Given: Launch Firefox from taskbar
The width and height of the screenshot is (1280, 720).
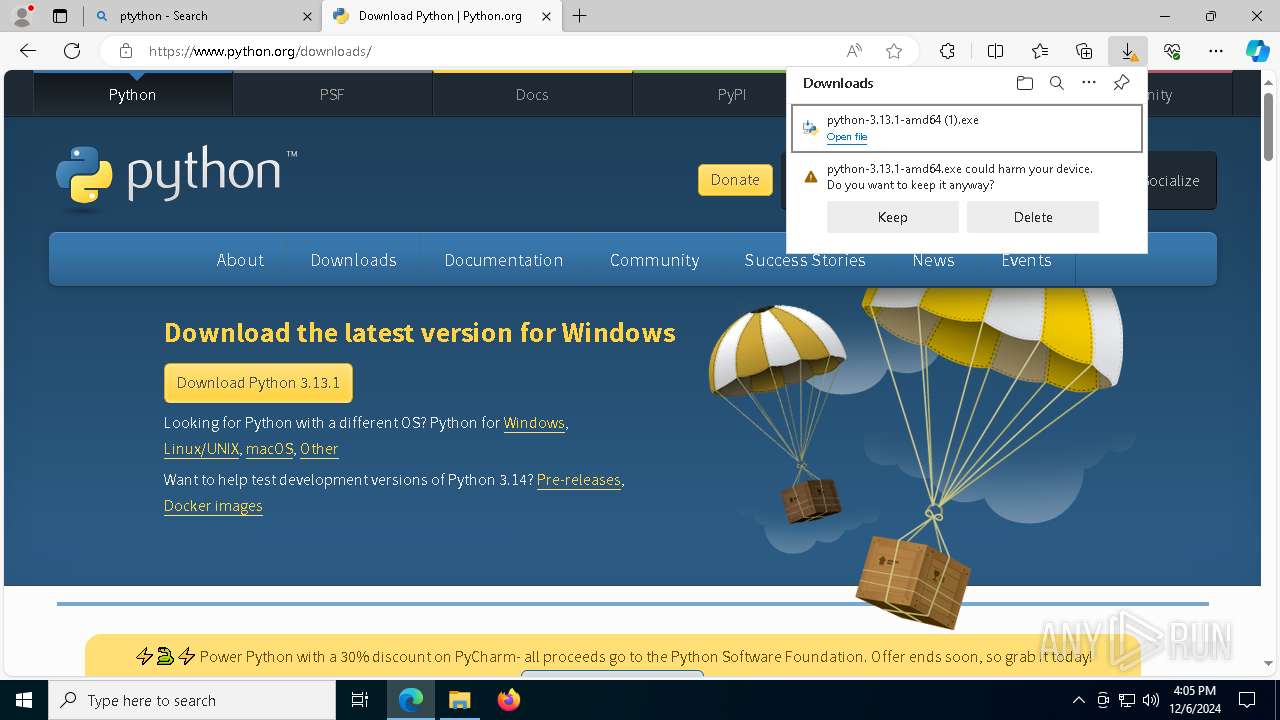Looking at the screenshot, I should tap(508, 700).
